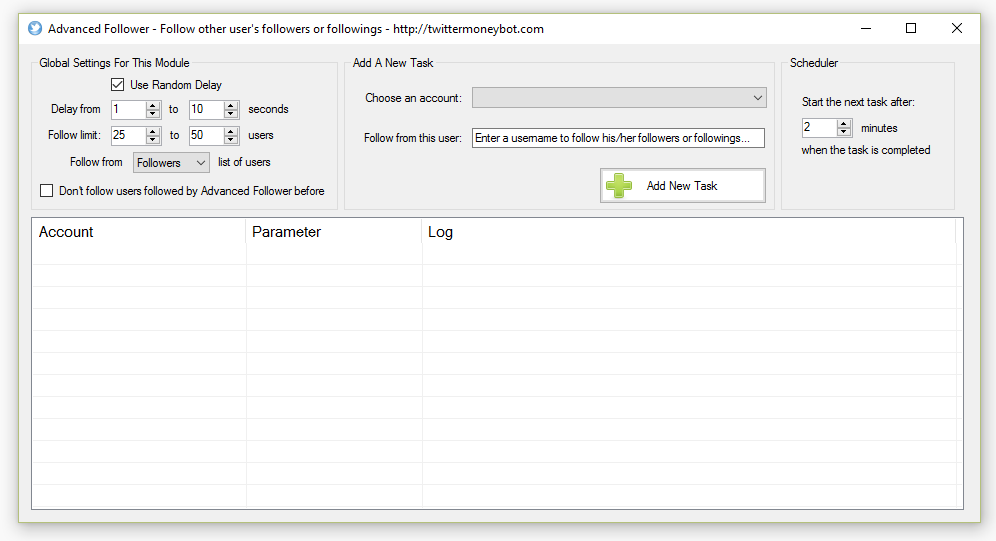Click the 'Choose an account:' label
The width and height of the screenshot is (996, 541).
[x=414, y=98]
